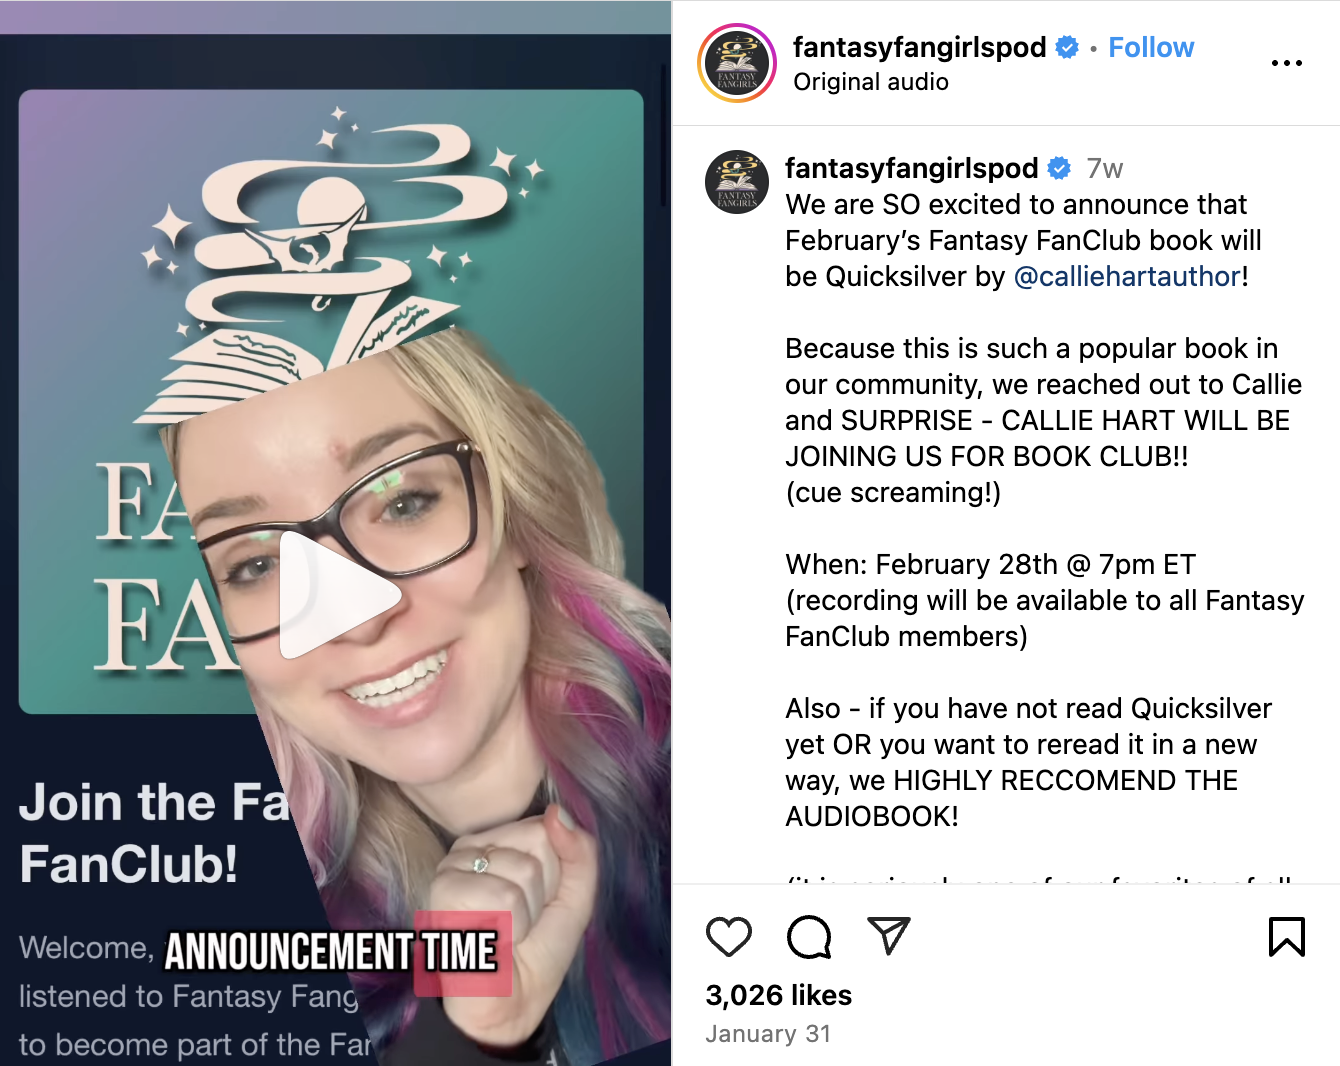The width and height of the screenshot is (1340, 1066).
Task: Click the January 31 post date
Action: point(768,1034)
